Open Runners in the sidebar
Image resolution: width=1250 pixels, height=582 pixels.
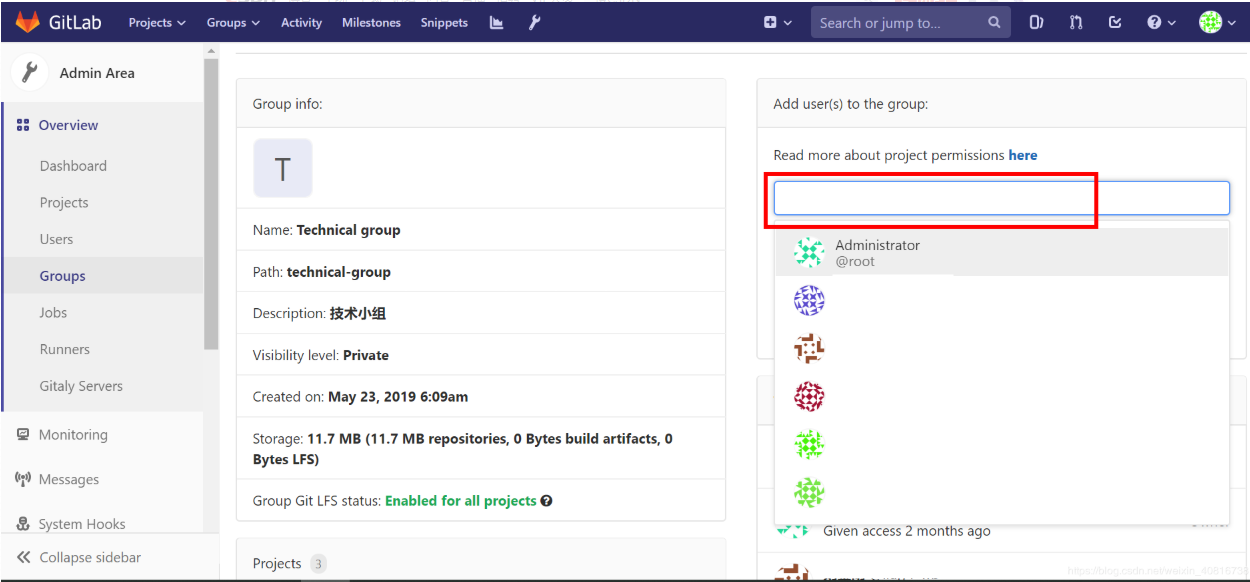point(65,349)
